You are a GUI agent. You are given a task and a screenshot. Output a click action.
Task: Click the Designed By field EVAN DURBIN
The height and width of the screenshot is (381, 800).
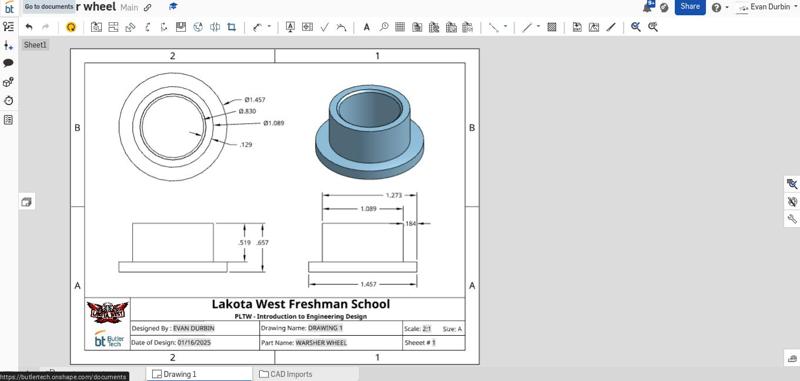[194, 328]
